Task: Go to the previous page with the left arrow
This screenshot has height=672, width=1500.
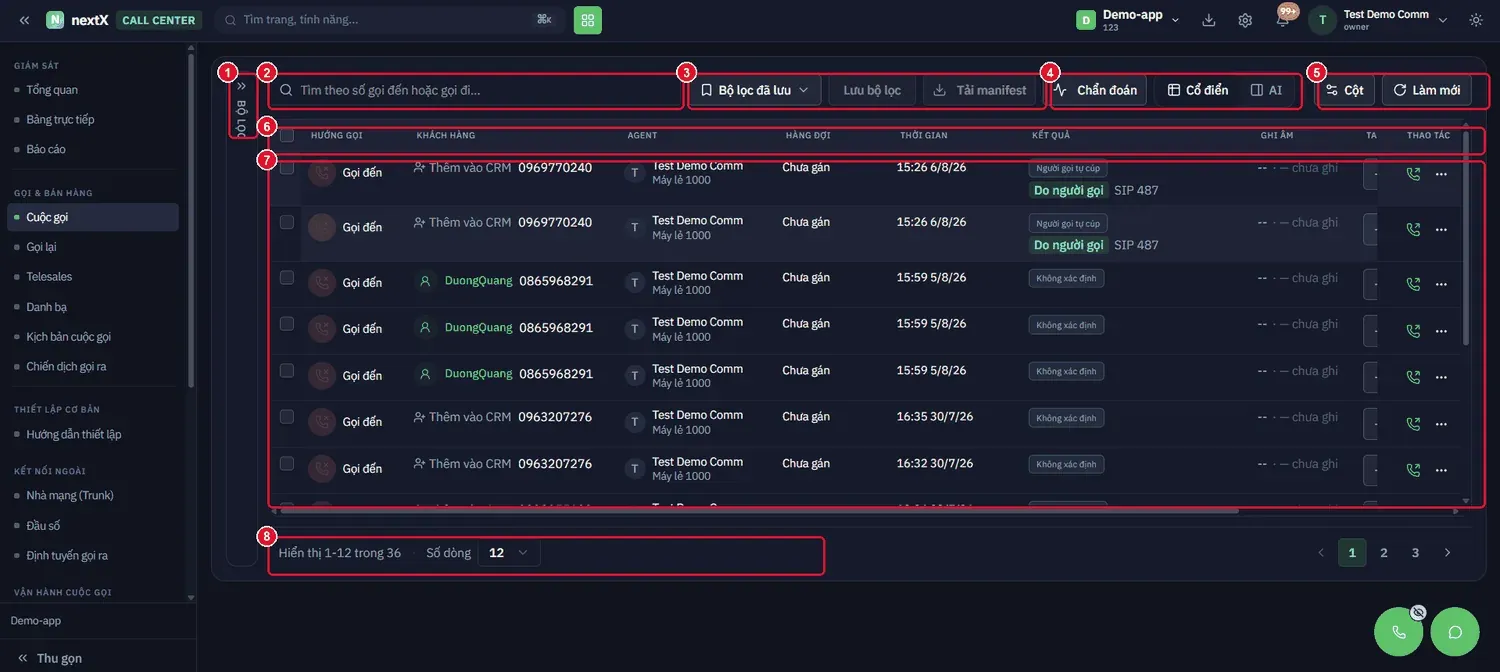Action: (1321, 553)
